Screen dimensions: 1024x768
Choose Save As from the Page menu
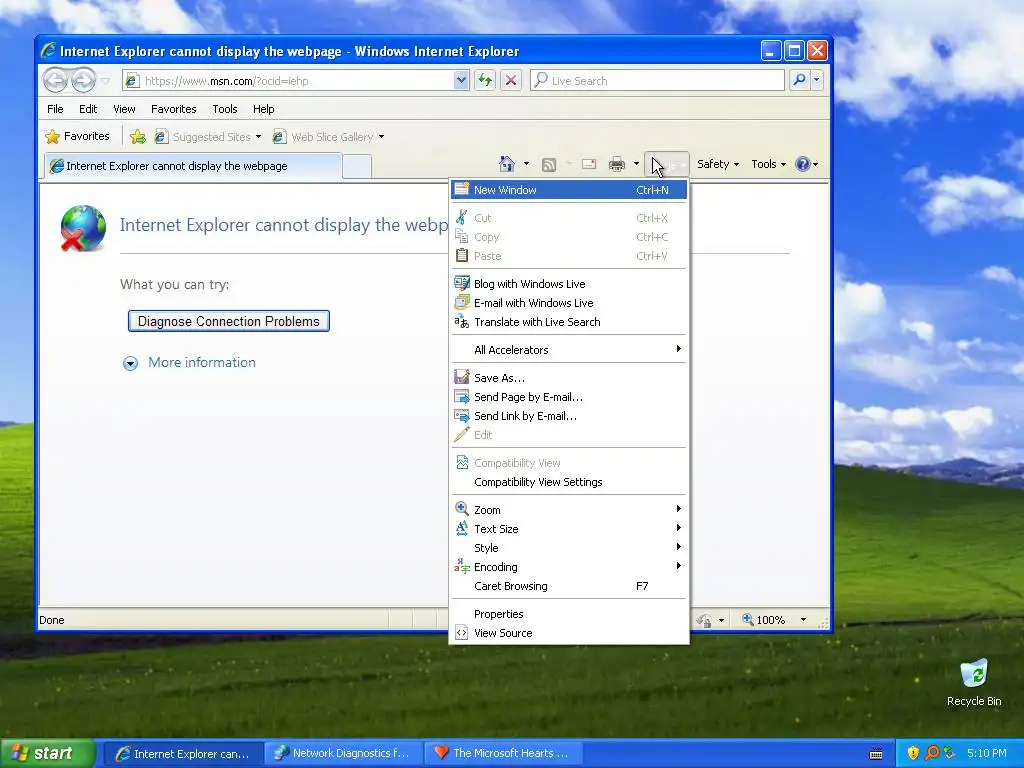click(x=569, y=378)
